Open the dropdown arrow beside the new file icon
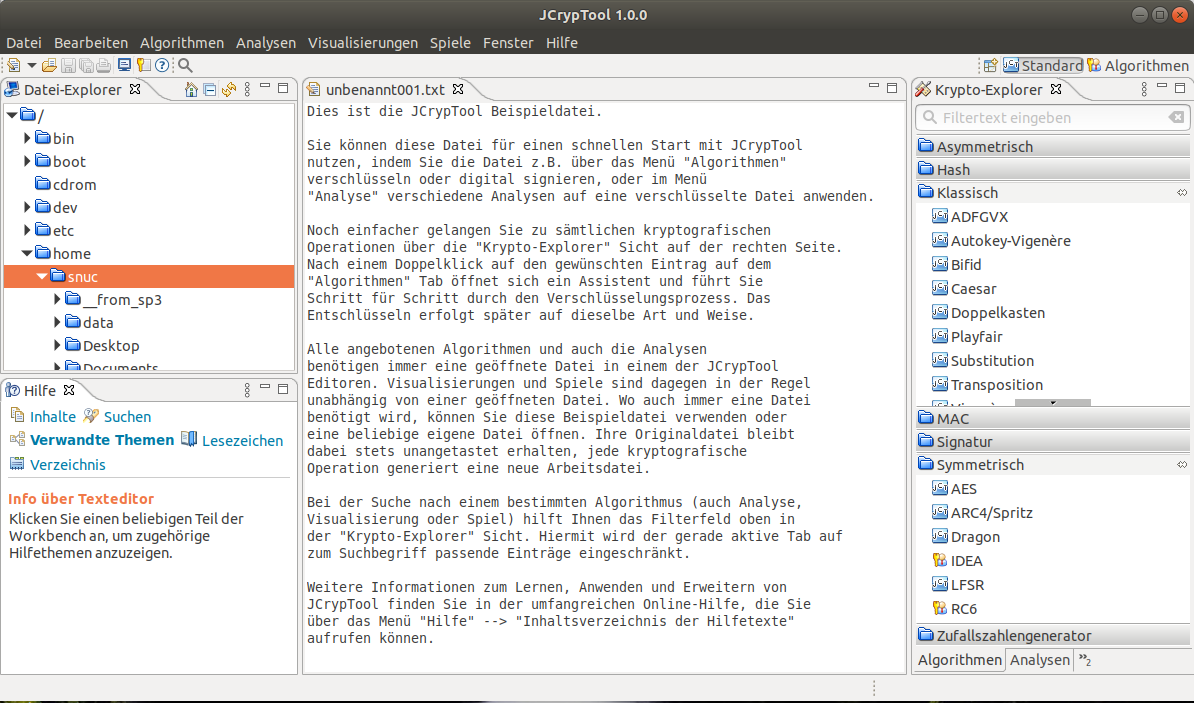 [x=32, y=66]
